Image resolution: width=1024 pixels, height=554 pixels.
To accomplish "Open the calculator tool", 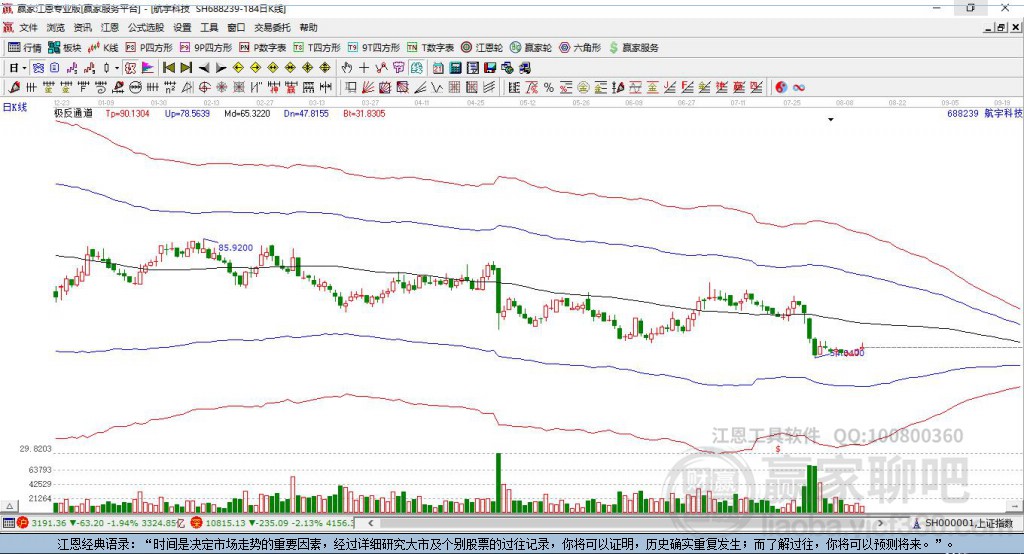I will (455, 67).
